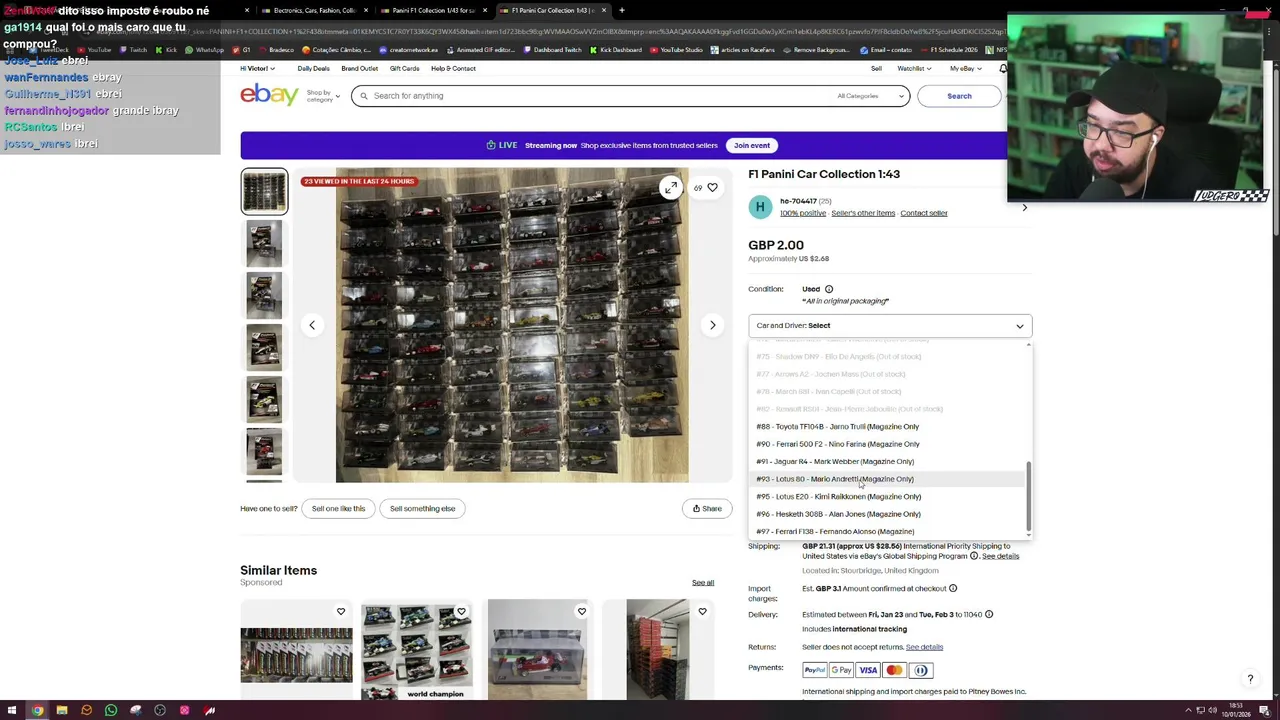Expand the main image to full view
1280x720 pixels.
pyautogui.click(x=671, y=187)
